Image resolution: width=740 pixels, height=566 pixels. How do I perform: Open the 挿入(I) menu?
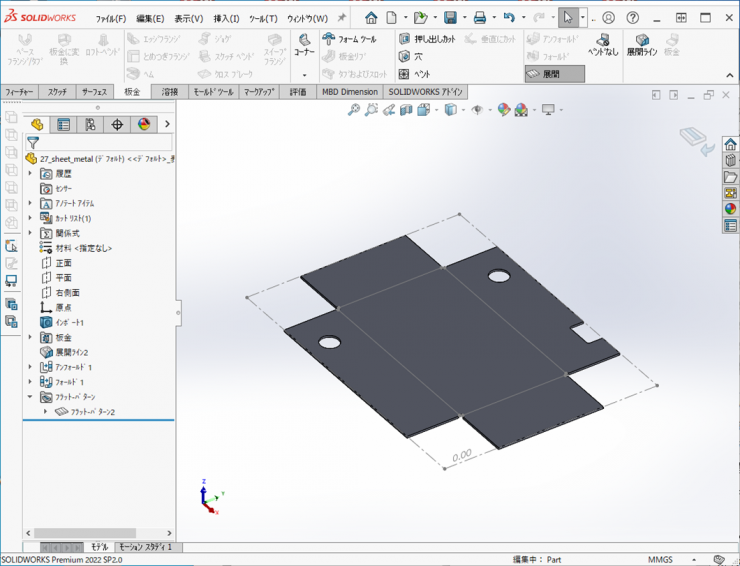[227, 18]
